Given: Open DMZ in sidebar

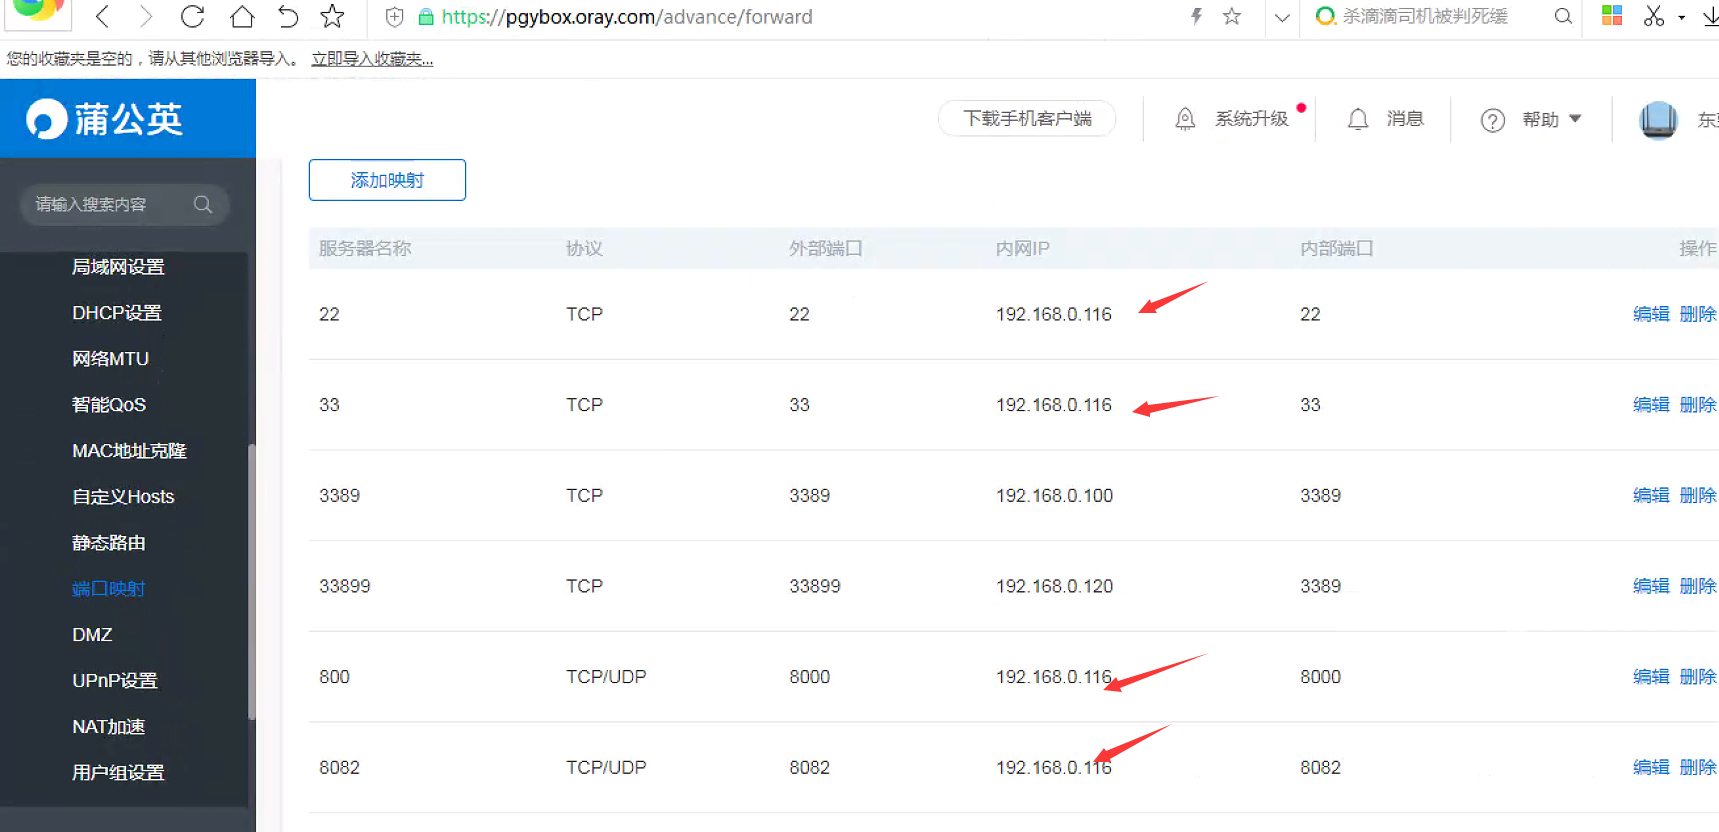Looking at the screenshot, I should pyautogui.click(x=92, y=635).
